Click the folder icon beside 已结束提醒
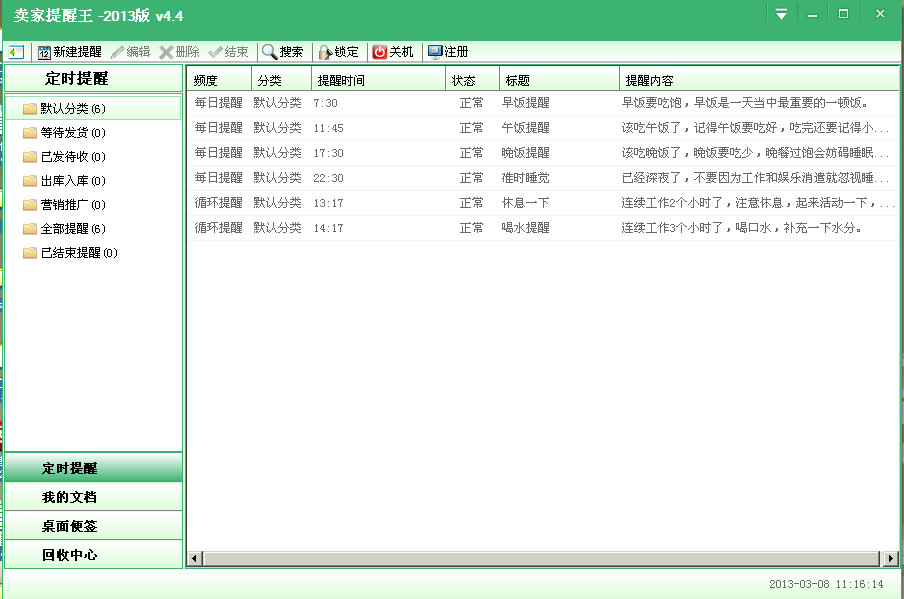This screenshot has height=599, width=904. [30, 253]
